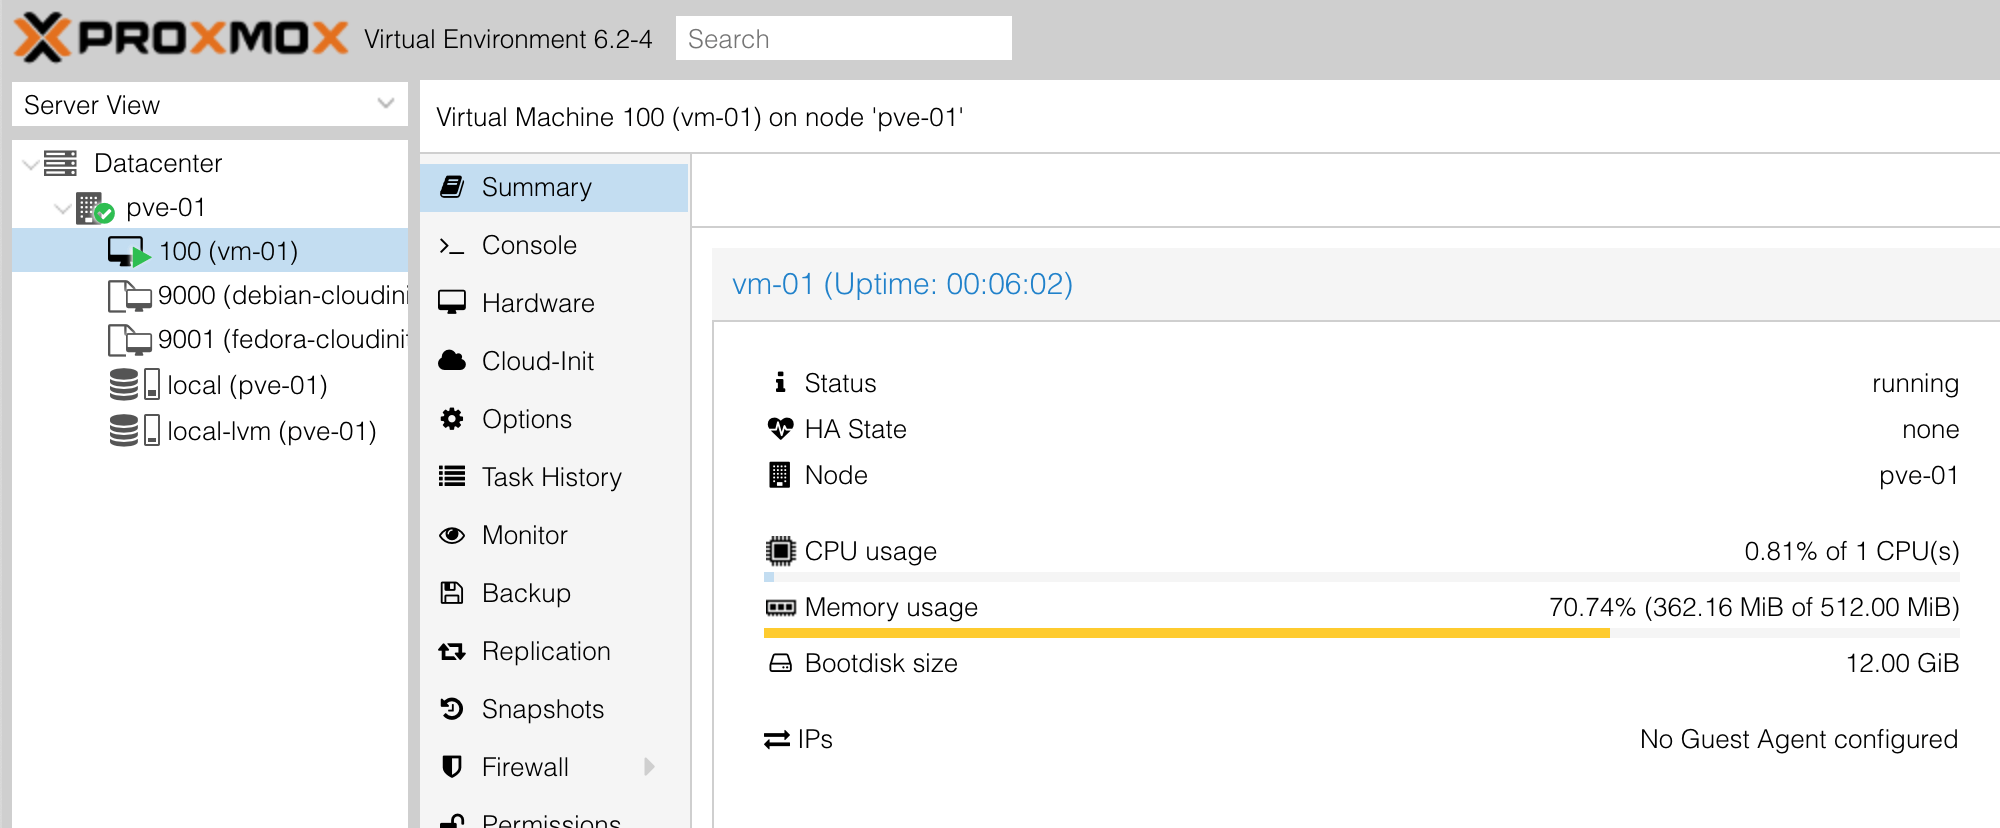Collapse the pve-01 tree node
This screenshot has height=828, width=2000.
pyautogui.click(x=63, y=208)
